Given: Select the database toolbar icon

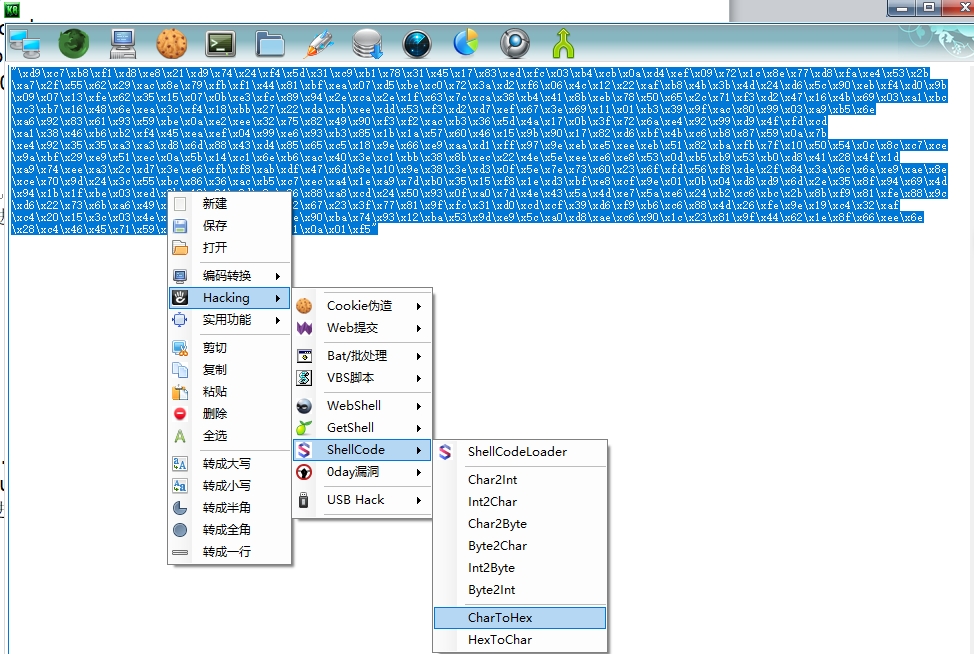Looking at the screenshot, I should (x=368, y=44).
